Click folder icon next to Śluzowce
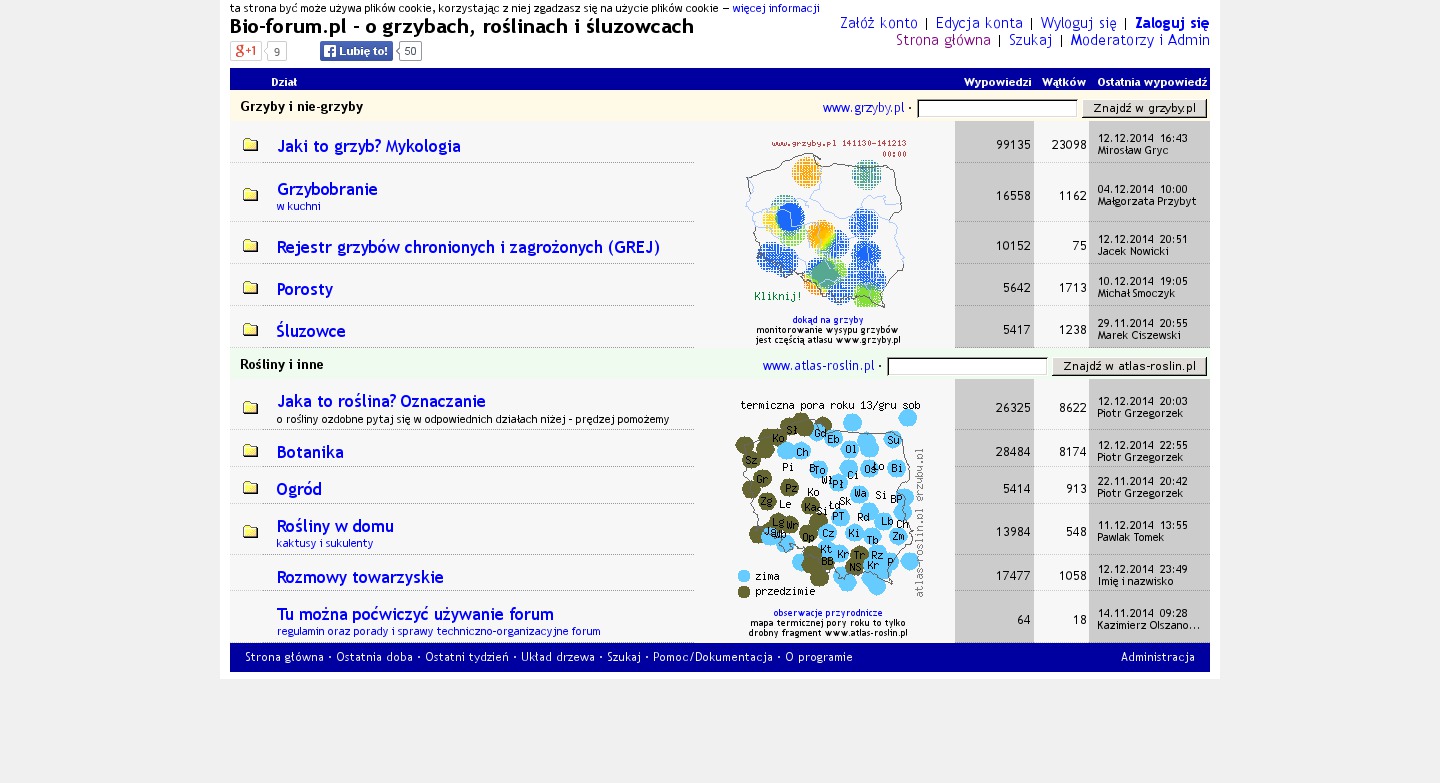The image size is (1440, 783). point(250,330)
